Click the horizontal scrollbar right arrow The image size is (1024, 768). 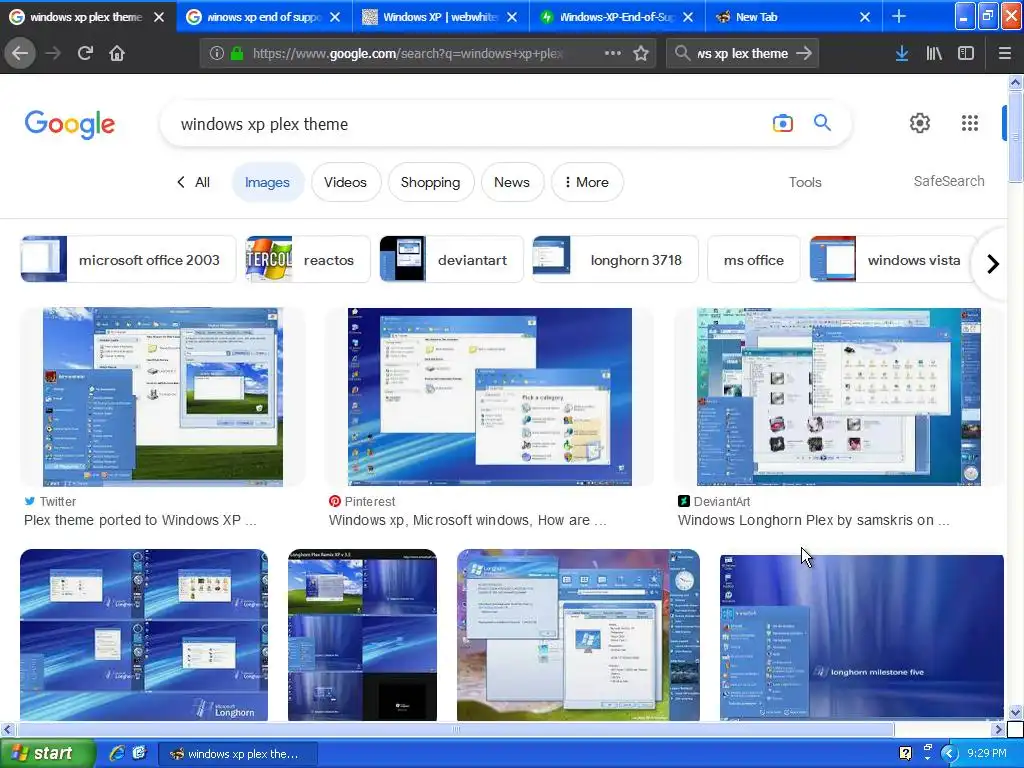point(998,729)
